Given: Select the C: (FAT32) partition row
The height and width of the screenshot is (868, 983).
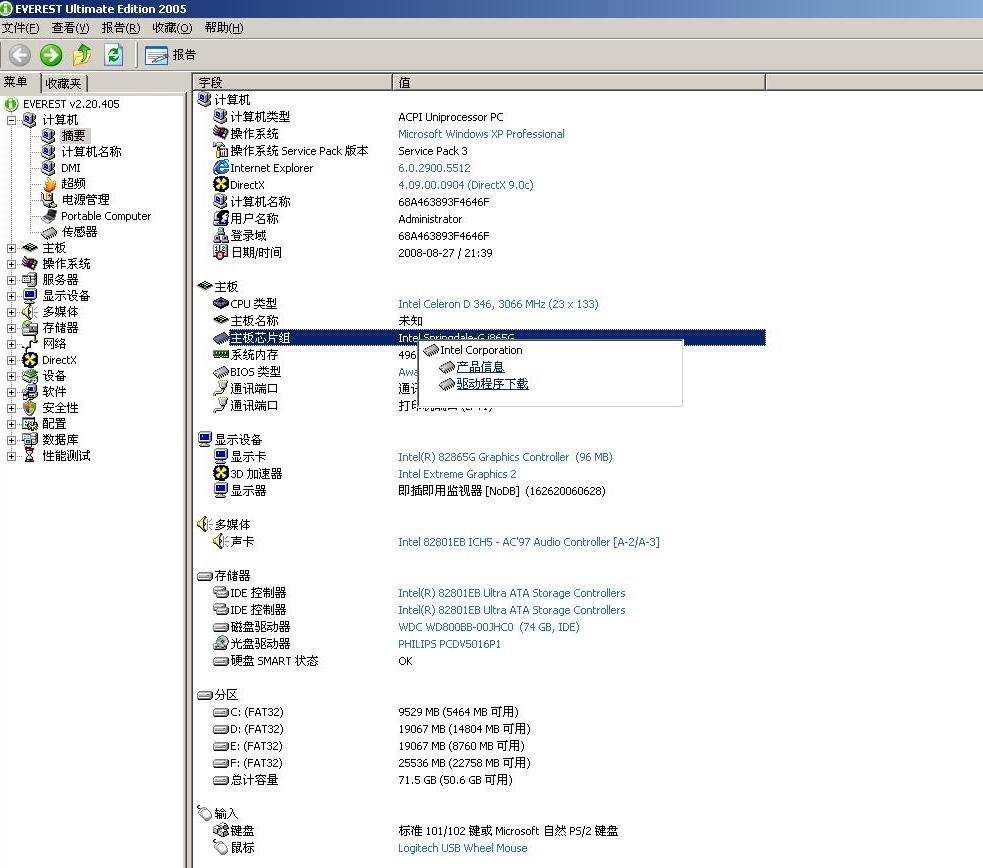Looking at the screenshot, I should [x=489, y=712].
